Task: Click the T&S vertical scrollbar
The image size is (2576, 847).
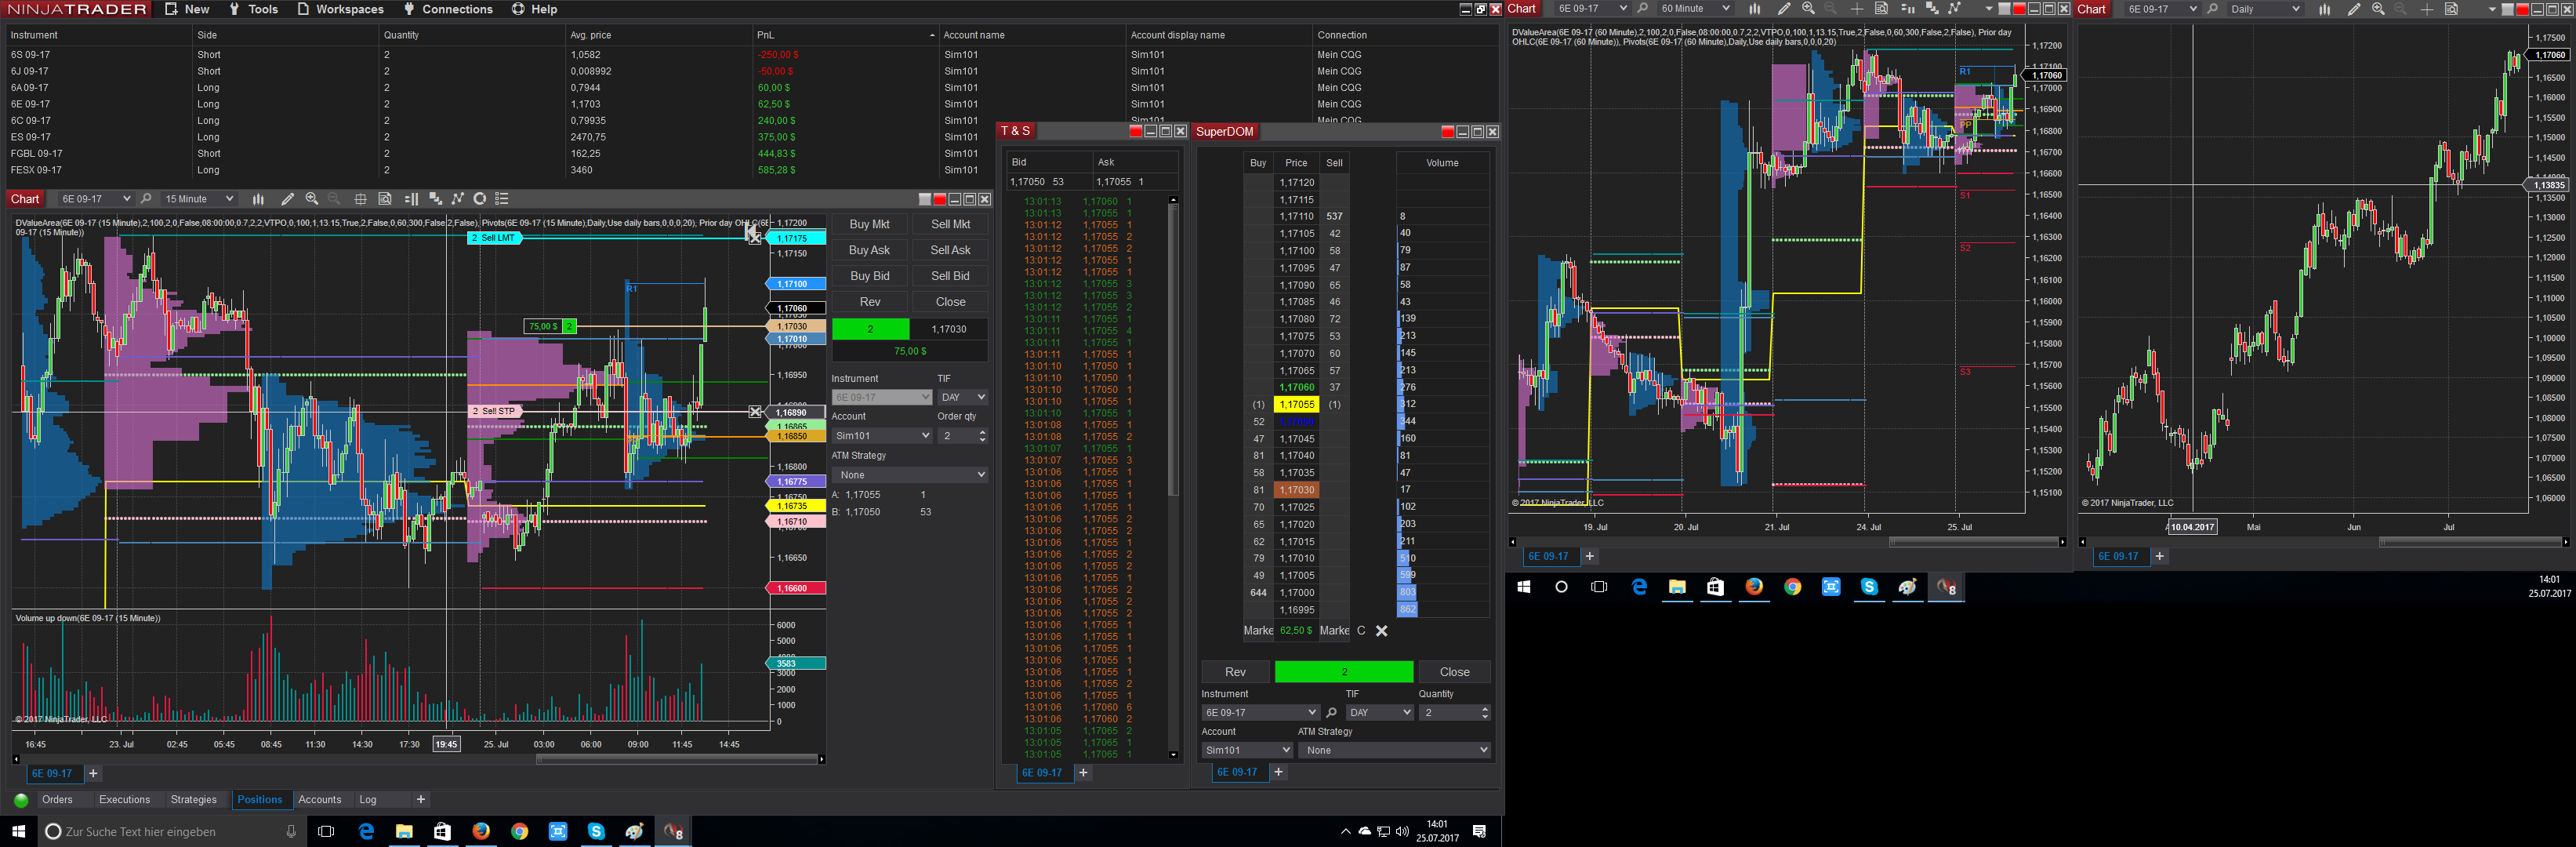Action: 1173,350
